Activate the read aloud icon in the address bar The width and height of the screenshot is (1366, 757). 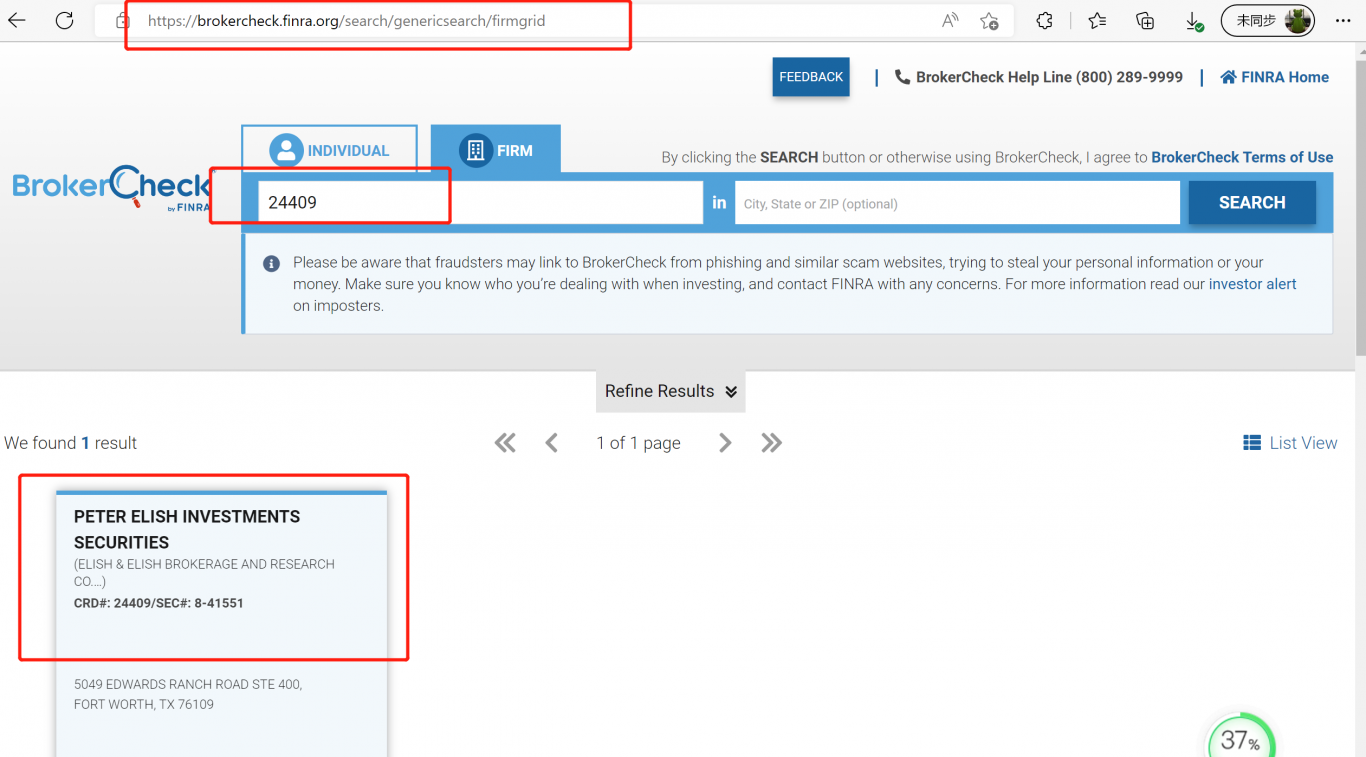click(x=950, y=21)
